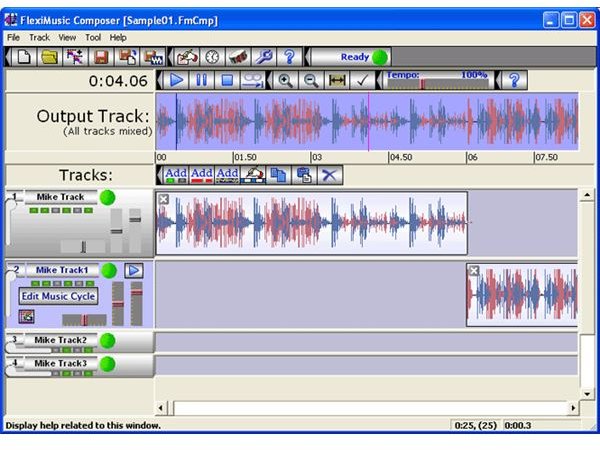Open the Tool menu
This screenshot has width=600, height=450.
tap(93, 38)
